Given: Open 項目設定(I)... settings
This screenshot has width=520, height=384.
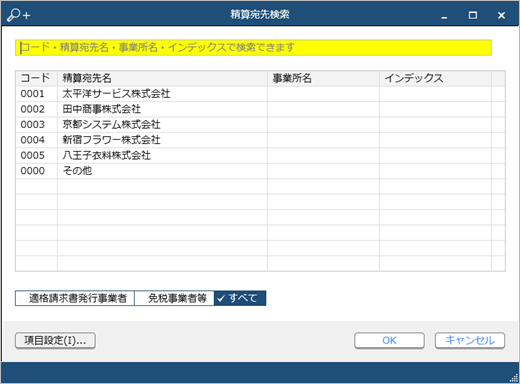Looking at the screenshot, I should pos(55,340).
